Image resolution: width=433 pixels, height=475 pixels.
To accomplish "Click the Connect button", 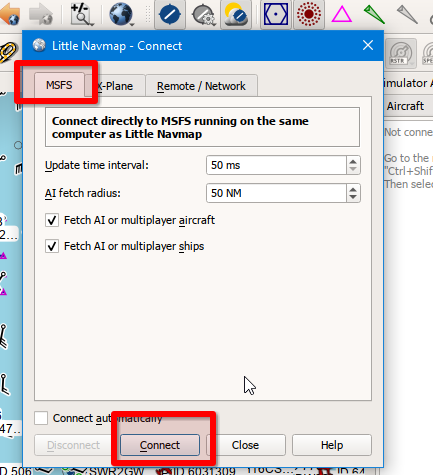I will pos(160,445).
